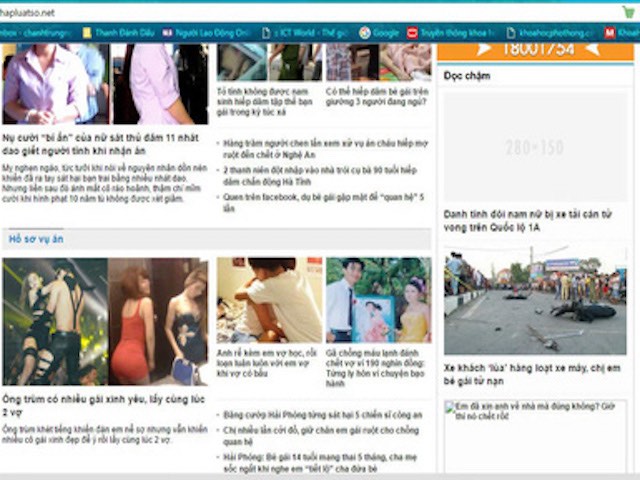This screenshot has height=480, width=640.
Task: Click the shopping cart icon in address bar
Action: pos(628,11)
